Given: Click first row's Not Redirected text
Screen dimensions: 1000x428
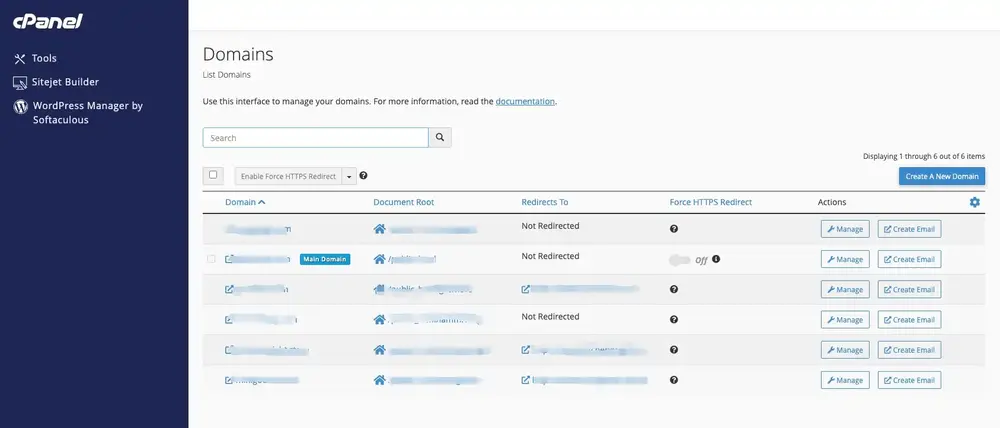Looking at the screenshot, I should (550, 226).
